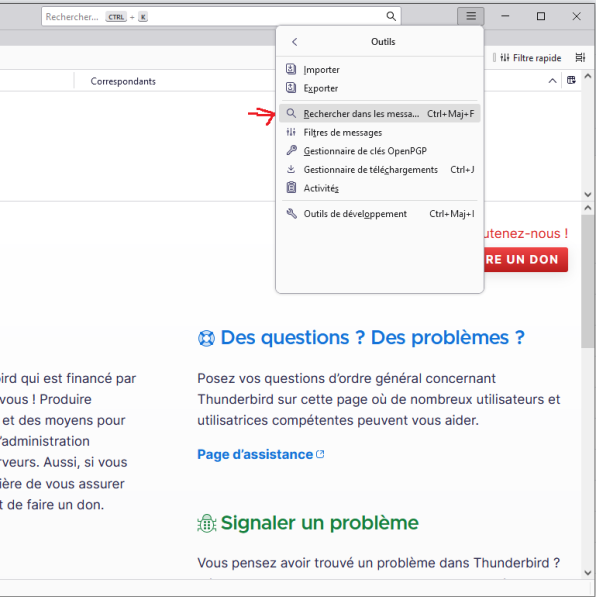Screen dimensions: 596x600
Task: Launch Gestionnaire de clés OpenPGP
Action: (x=379, y=151)
